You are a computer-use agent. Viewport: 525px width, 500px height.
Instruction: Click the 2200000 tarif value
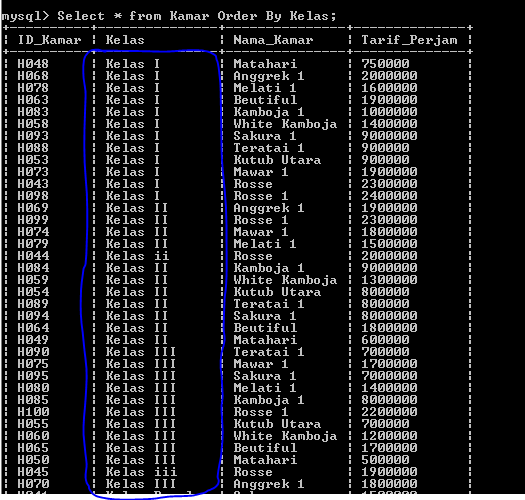point(389,412)
